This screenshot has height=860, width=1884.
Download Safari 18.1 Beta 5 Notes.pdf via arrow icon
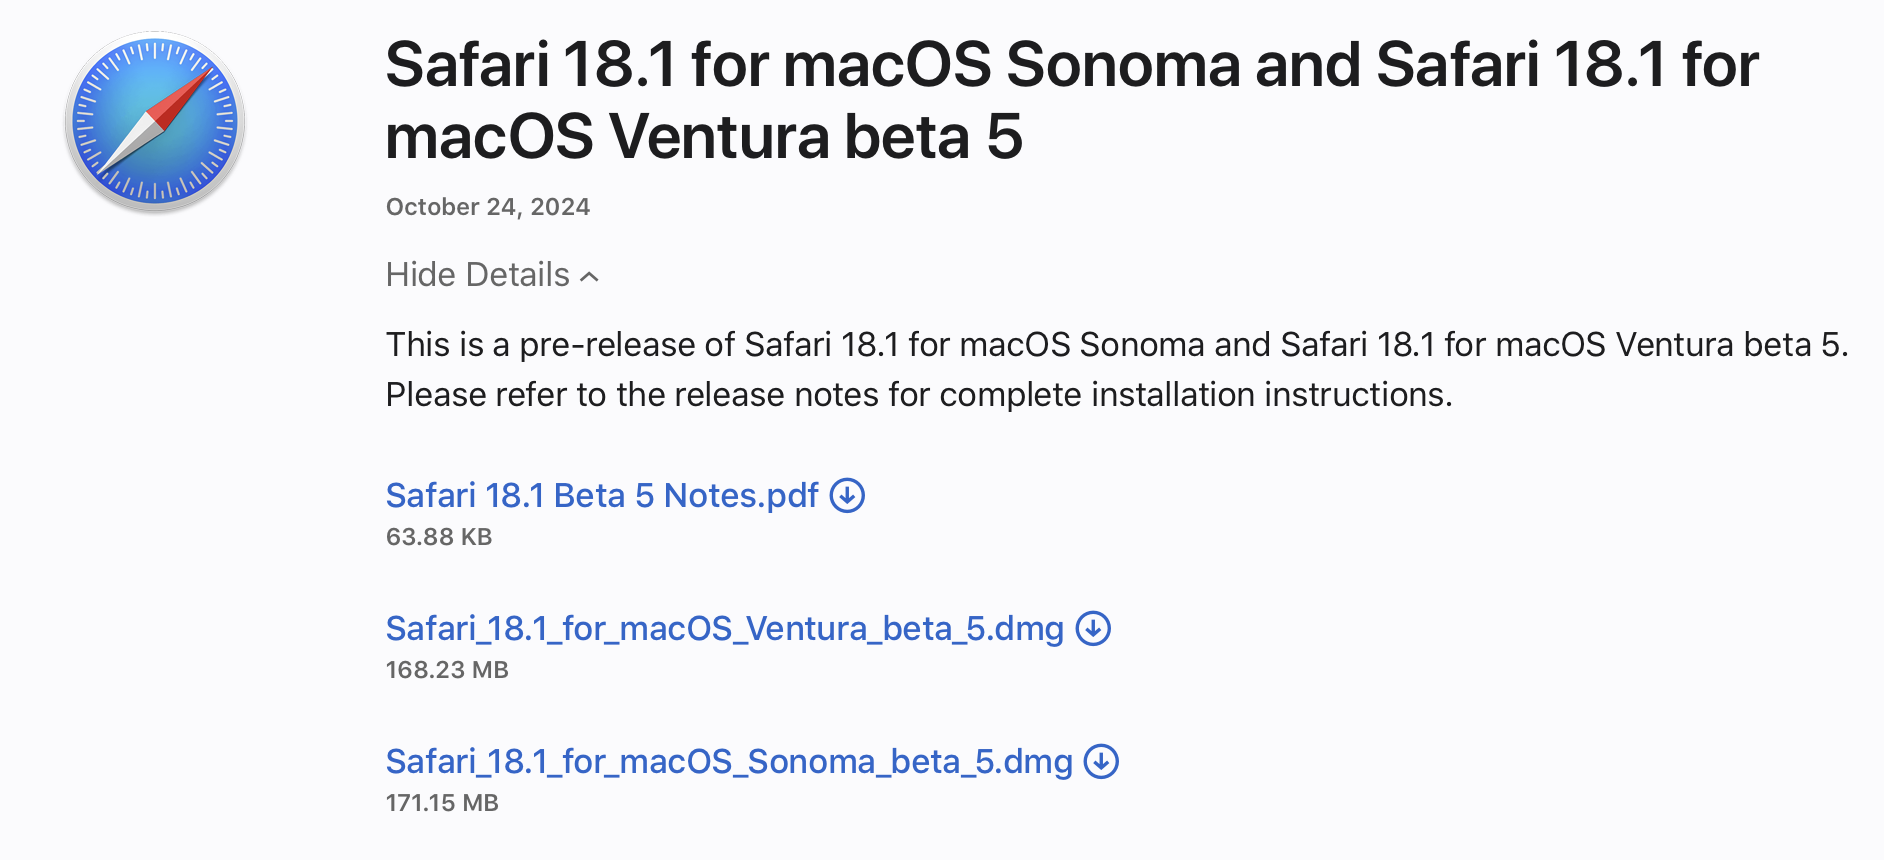(847, 495)
